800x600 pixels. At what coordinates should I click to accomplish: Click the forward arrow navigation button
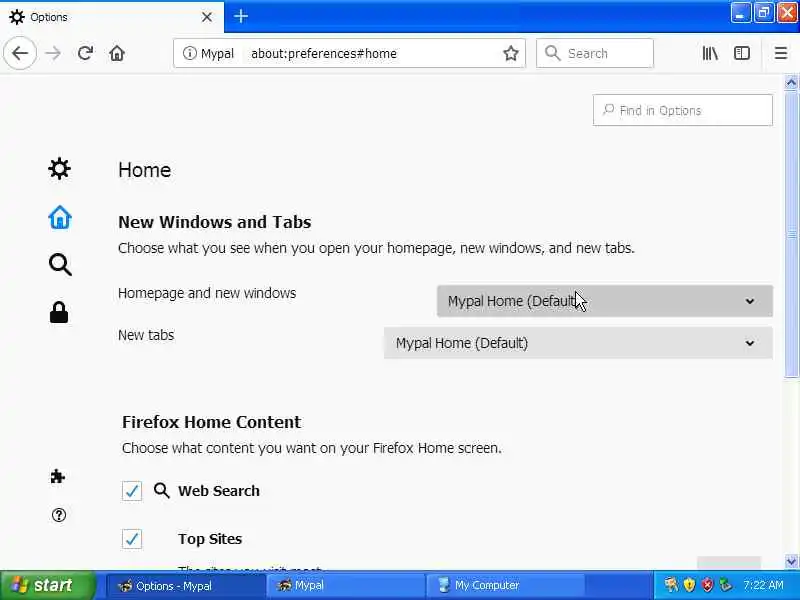[x=53, y=53]
